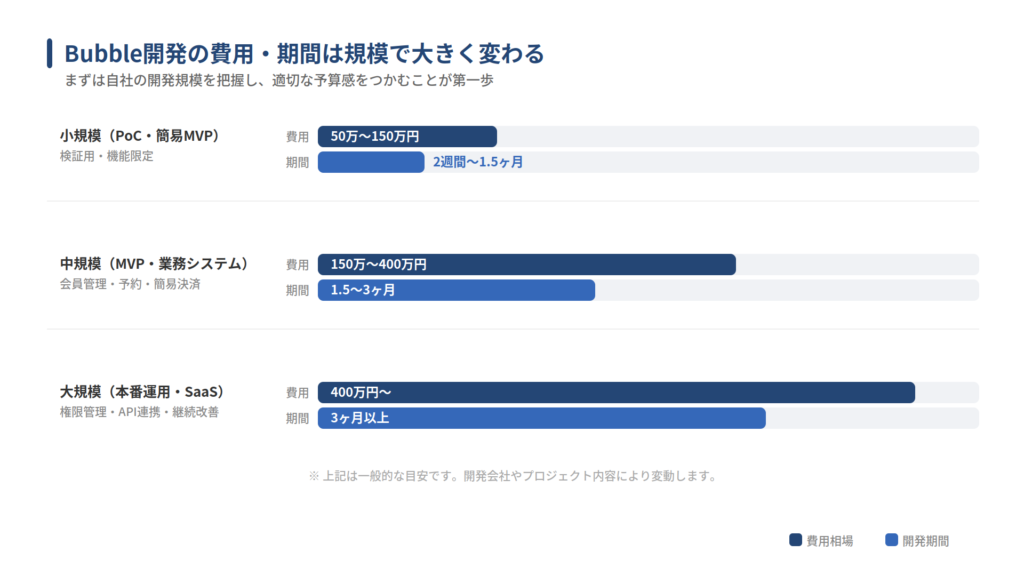1024x576 pixels.
Task: Select the 大規模（本番運用・SaaS） heading
Action: tap(141, 391)
